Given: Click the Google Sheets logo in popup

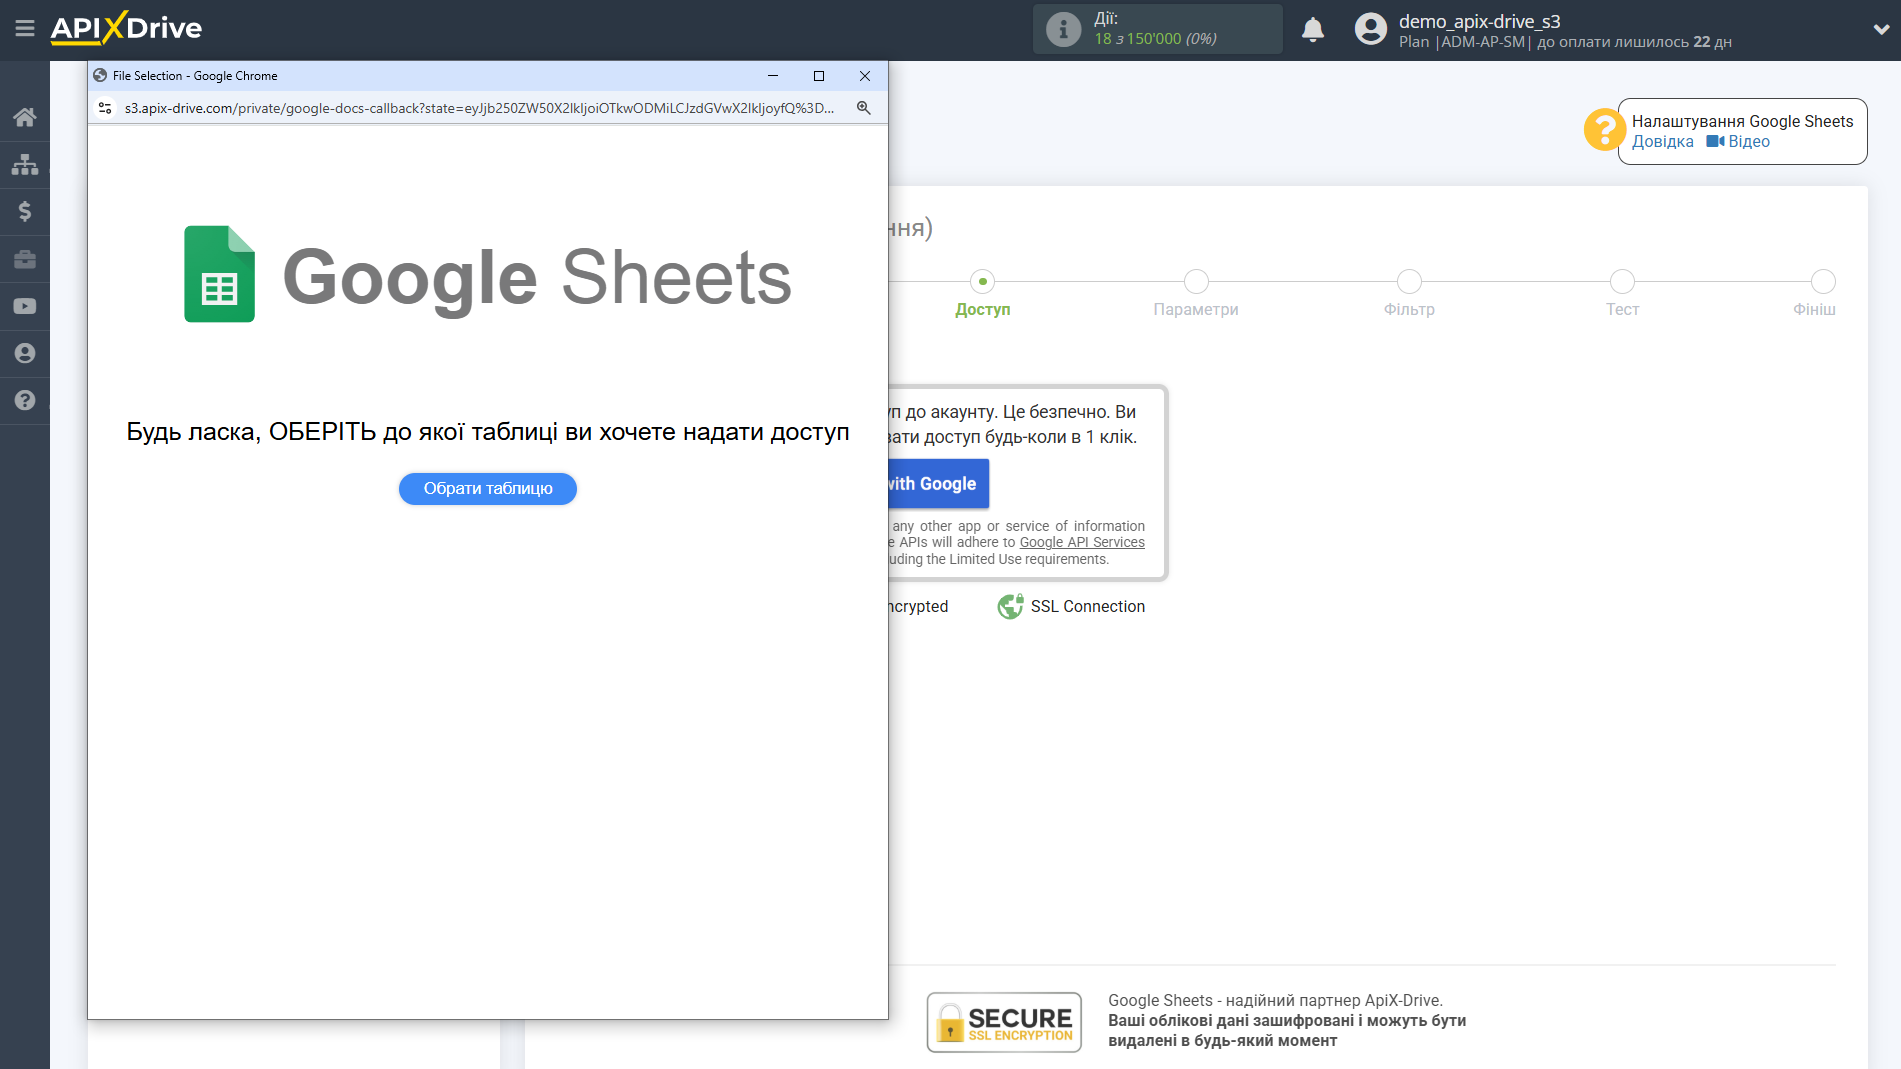Looking at the screenshot, I should 488,275.
